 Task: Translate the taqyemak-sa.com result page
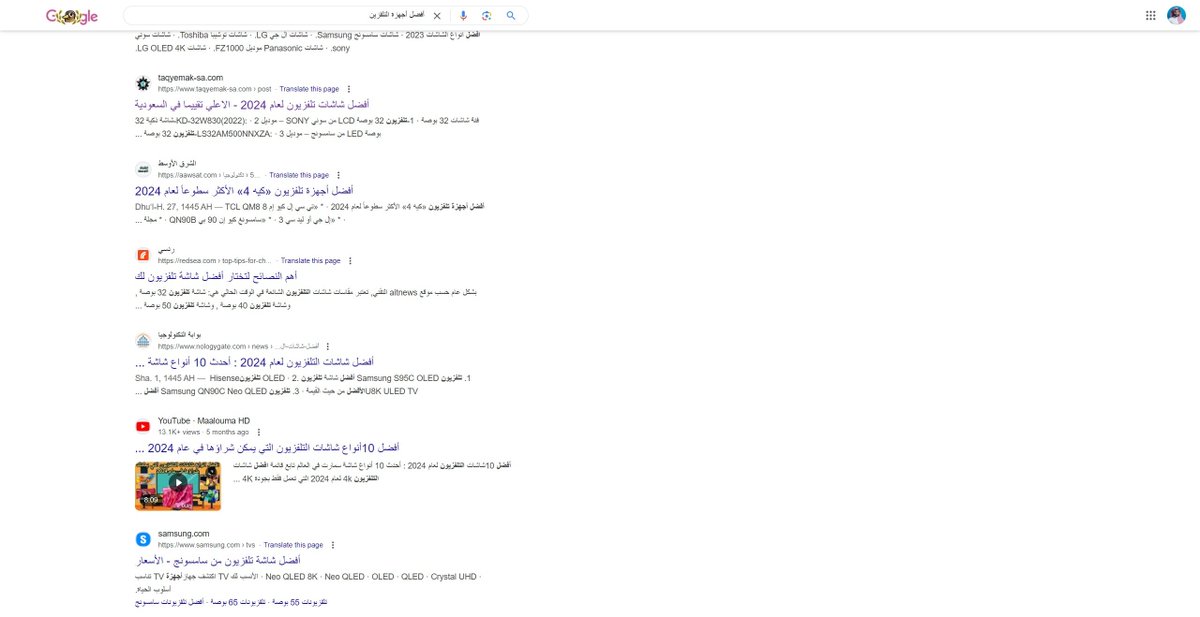(x=309, y=89)
